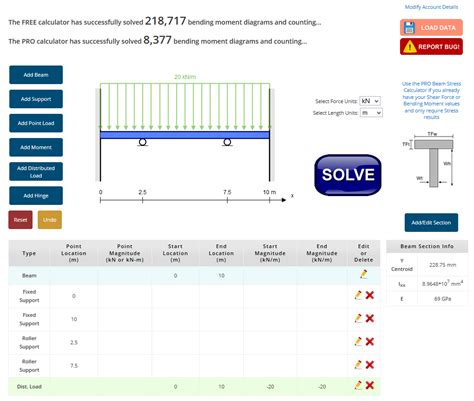Viewport: 474px width, 401px height.
Task: Delete the Dist. Load row
Action: click(371, 386)
